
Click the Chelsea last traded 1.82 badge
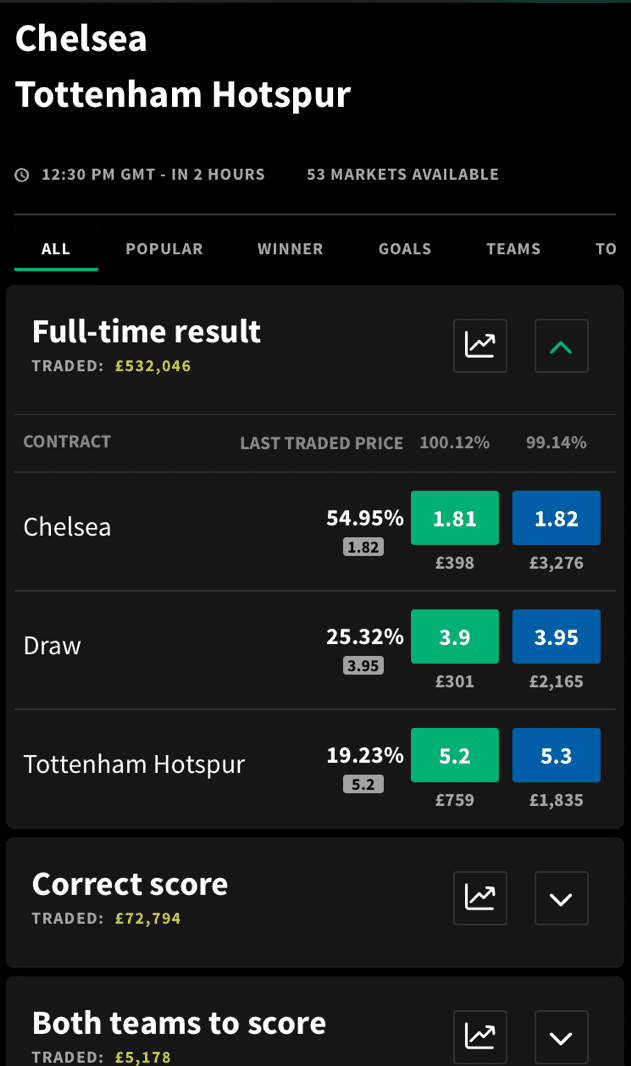pos(363,547)
